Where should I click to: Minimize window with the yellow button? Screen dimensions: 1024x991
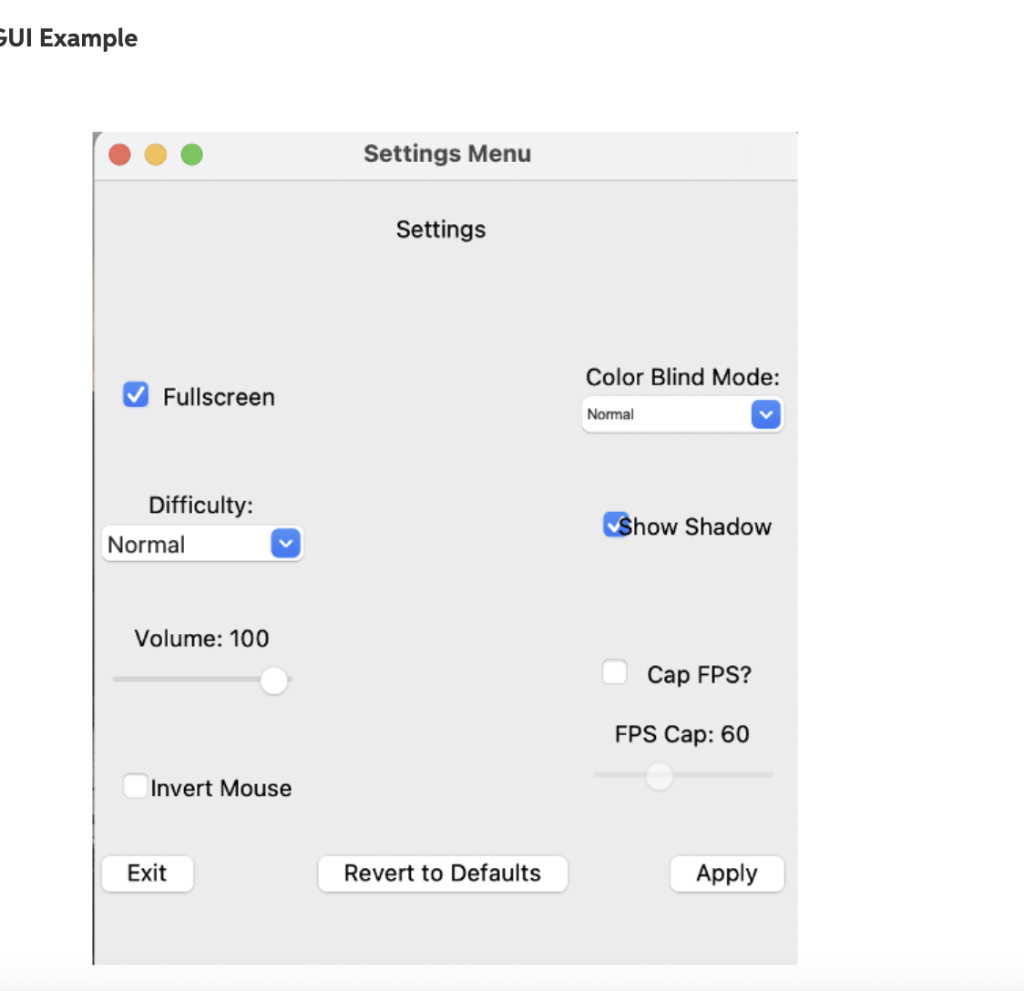point(156,155)
